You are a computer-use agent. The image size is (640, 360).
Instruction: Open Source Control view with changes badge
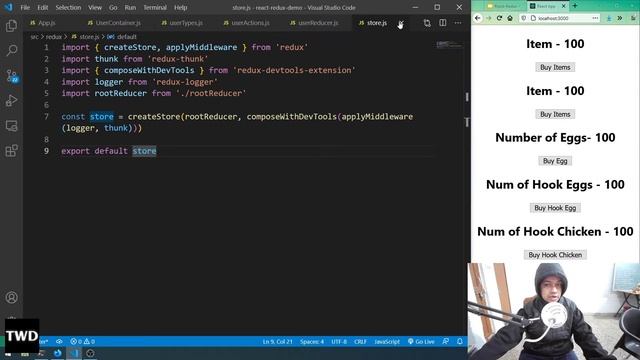pos(11,76)
